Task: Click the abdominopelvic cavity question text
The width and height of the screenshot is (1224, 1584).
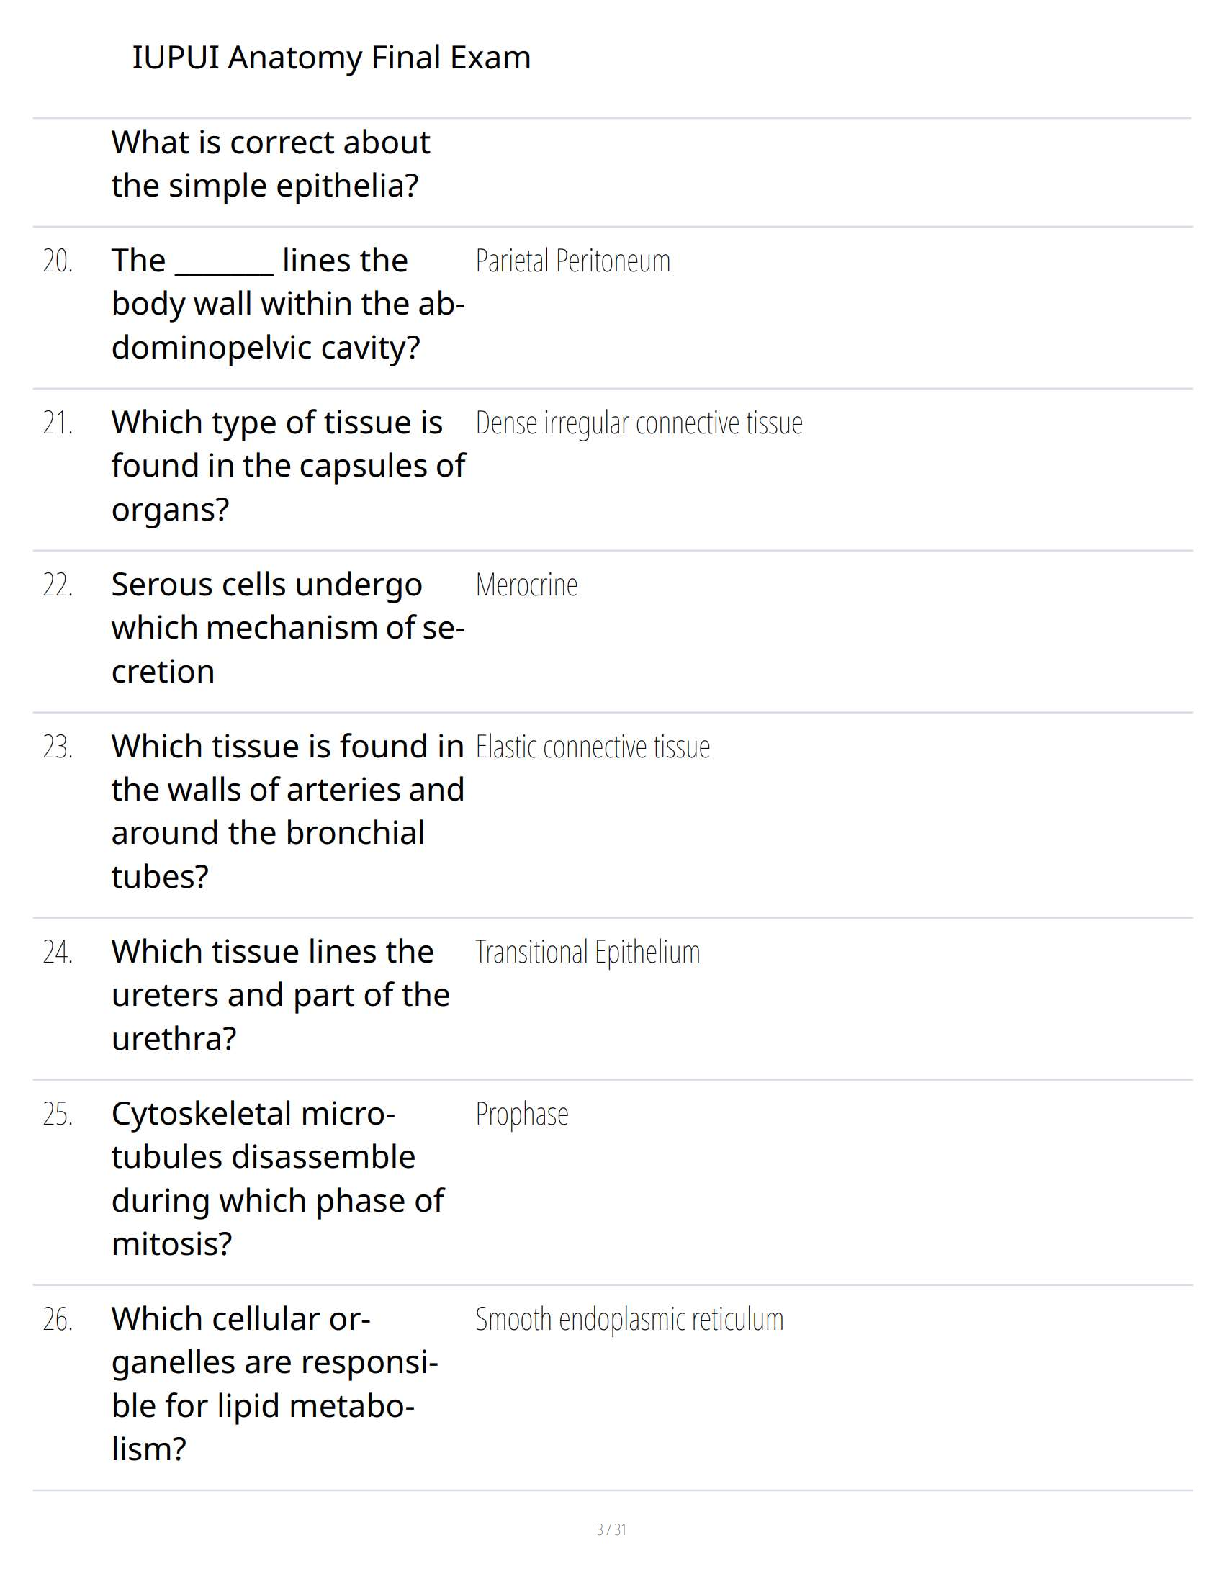Action: click(x=287, y=304)
